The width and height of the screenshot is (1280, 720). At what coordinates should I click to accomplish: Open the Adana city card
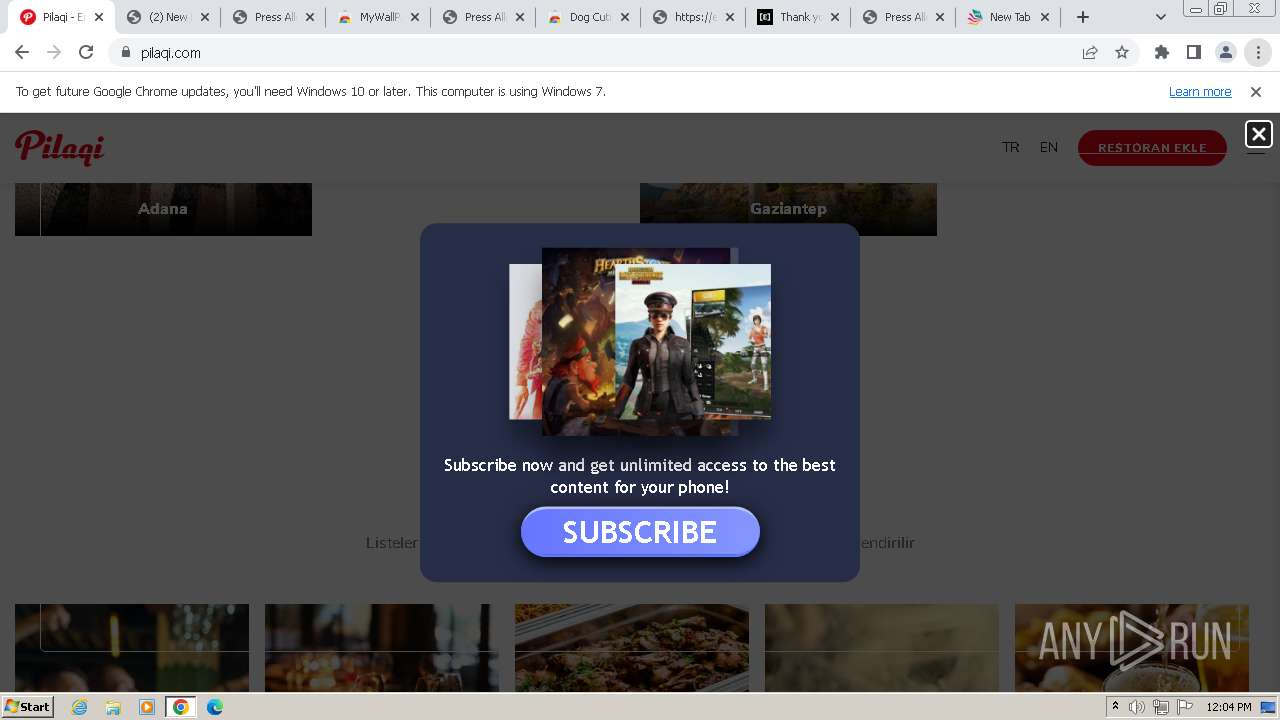coord(163,209)
